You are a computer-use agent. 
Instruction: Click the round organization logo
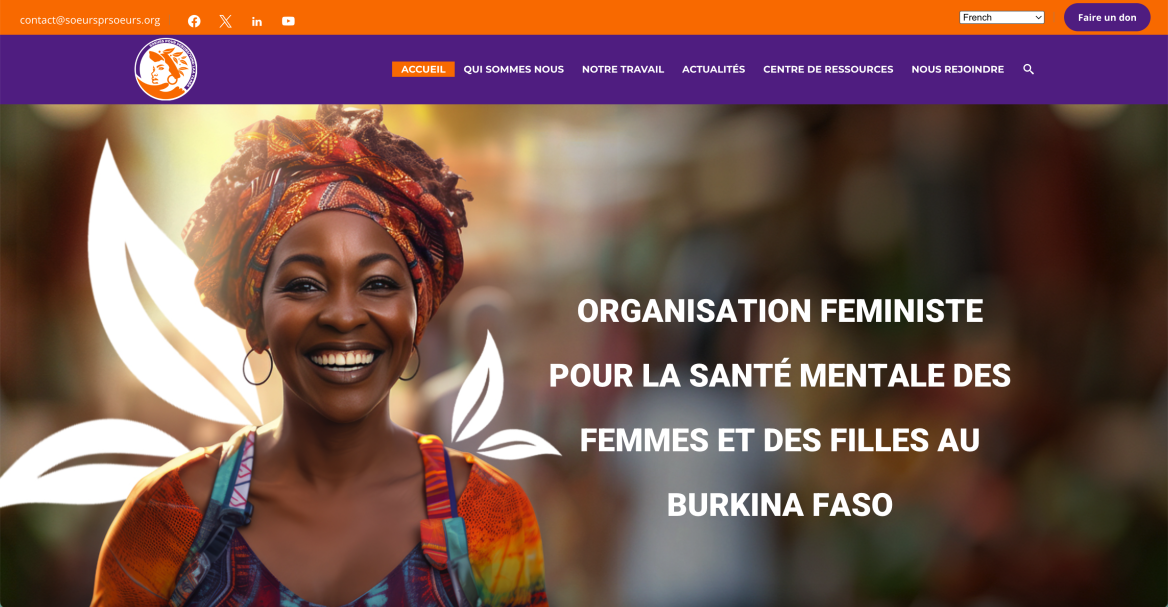(166, 69)
